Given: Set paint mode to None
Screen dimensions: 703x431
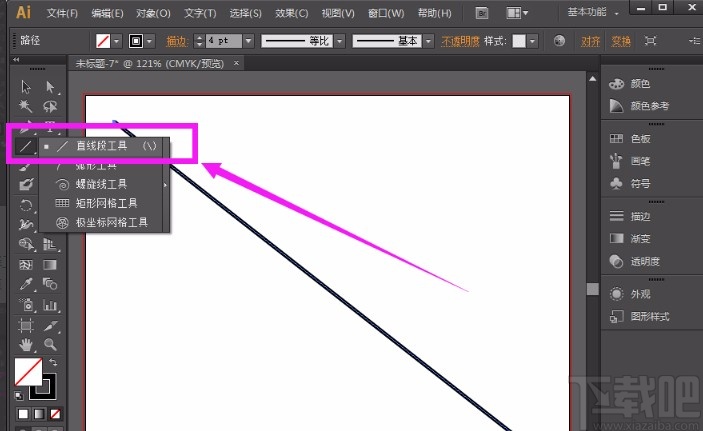Looking at the screenshot, I should (55, 414).
